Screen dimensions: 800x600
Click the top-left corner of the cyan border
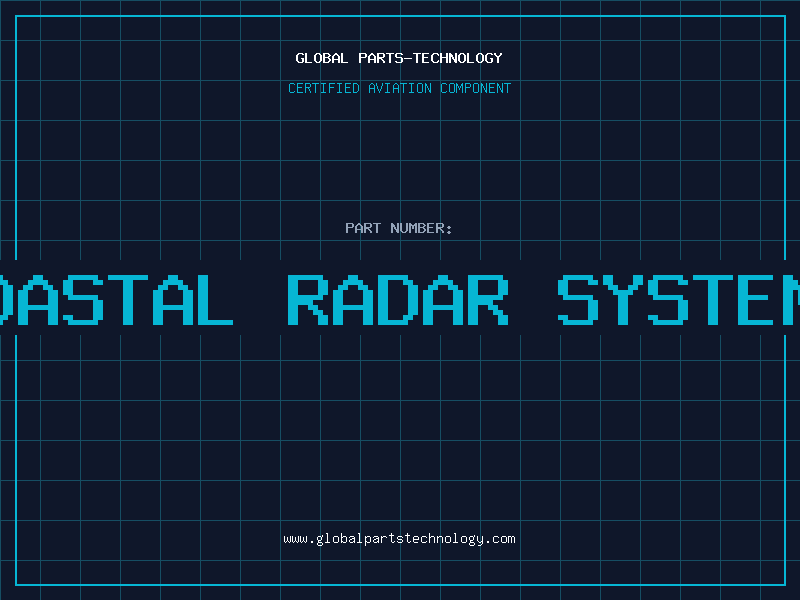click(15, 15)
